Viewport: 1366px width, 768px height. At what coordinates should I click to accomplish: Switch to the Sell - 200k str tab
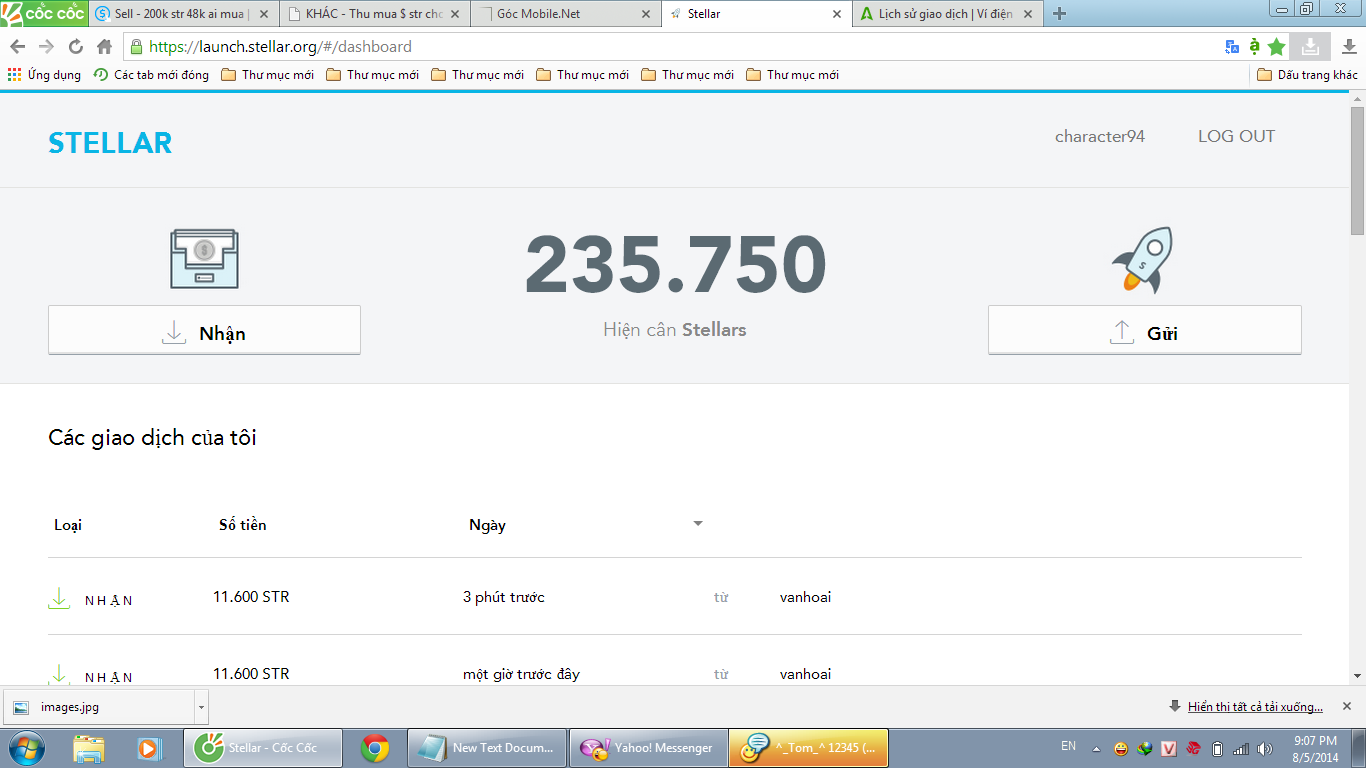point(183,14)
